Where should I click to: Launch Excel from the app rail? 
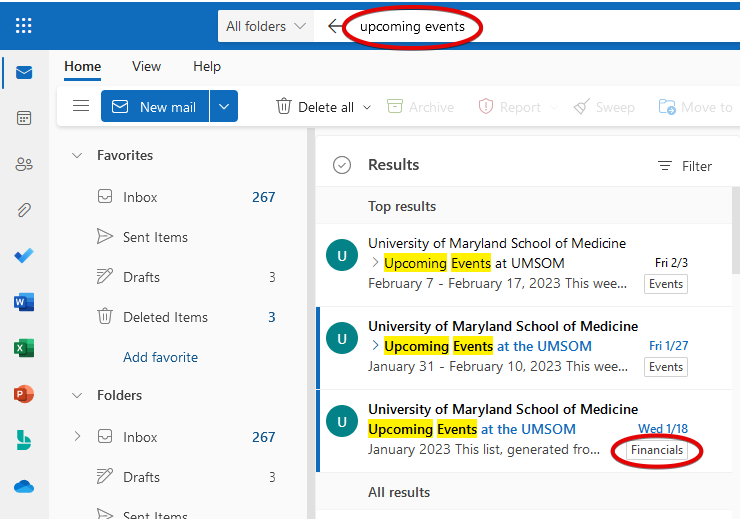(x=24, y=348)
